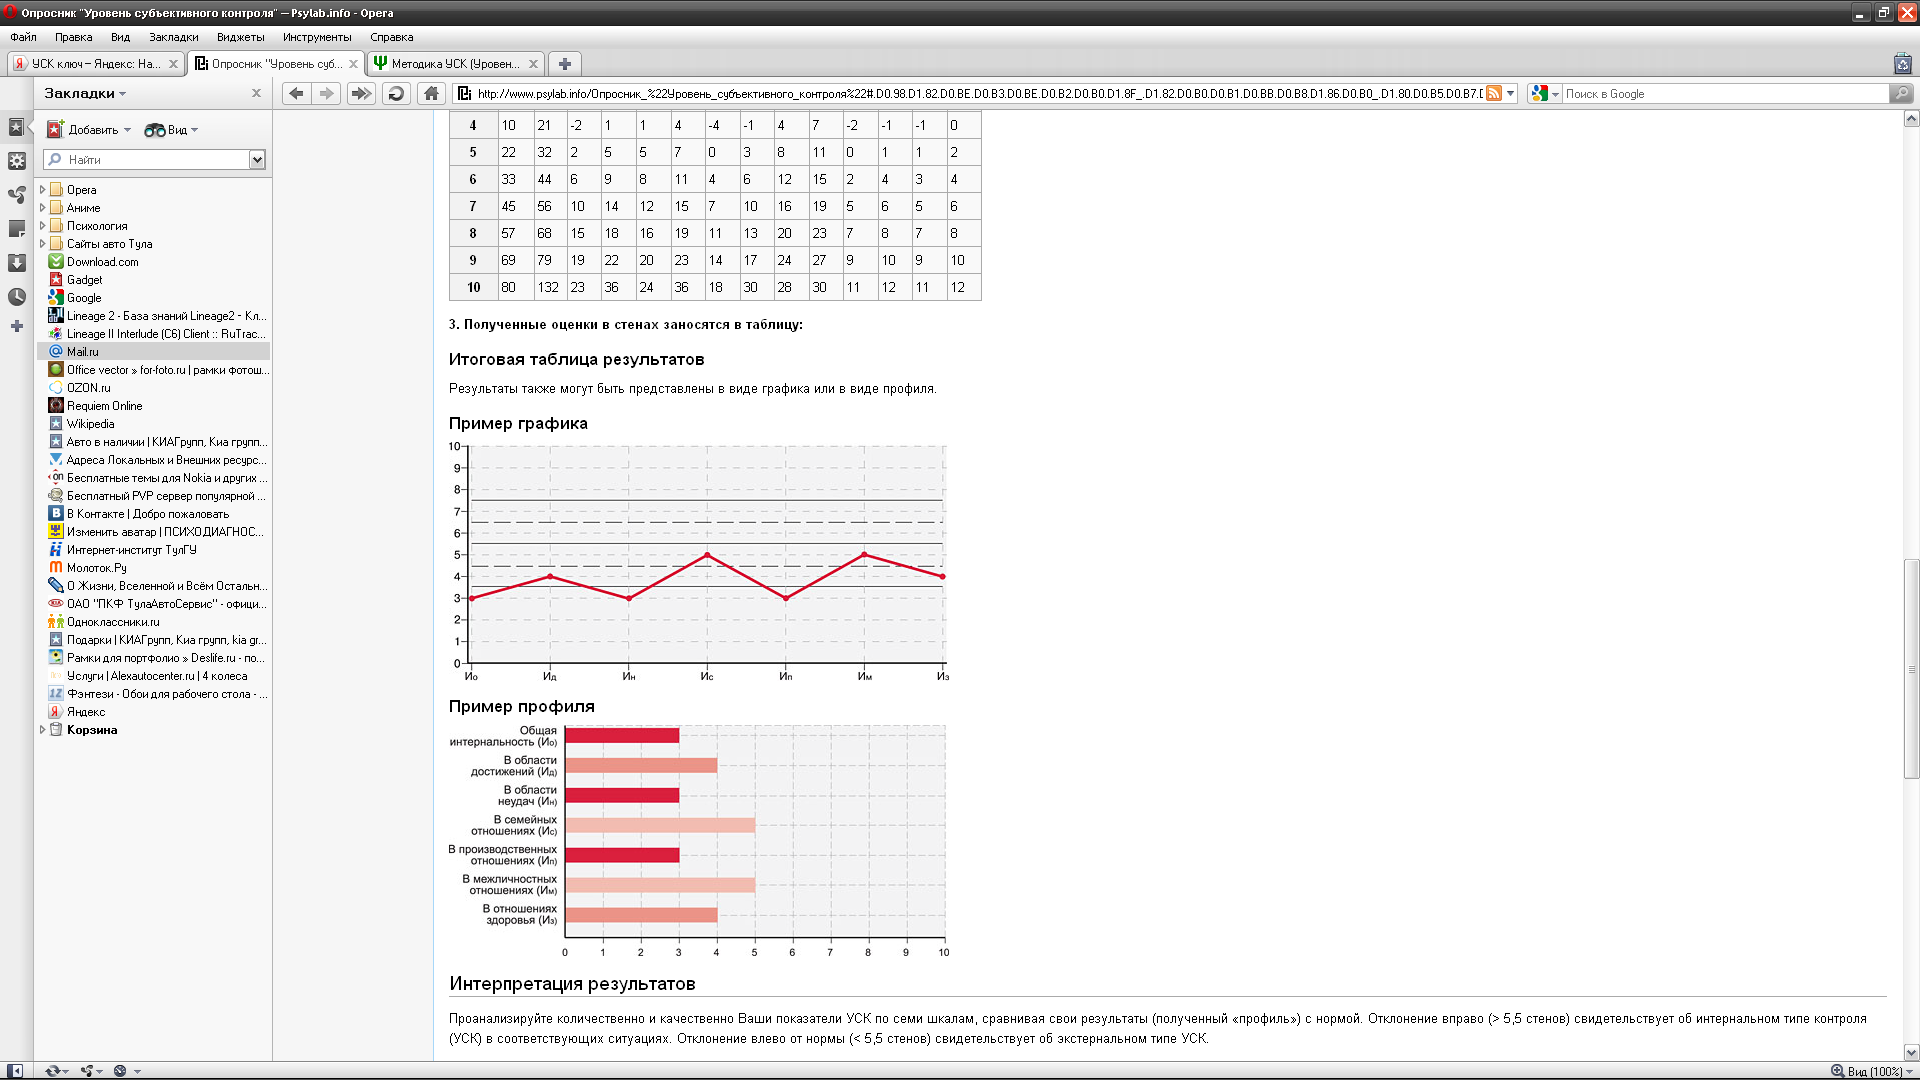This screenshot has height=1080, width=1920.
Task: Open the Downloads panel icon
Action: pos(17,263)
